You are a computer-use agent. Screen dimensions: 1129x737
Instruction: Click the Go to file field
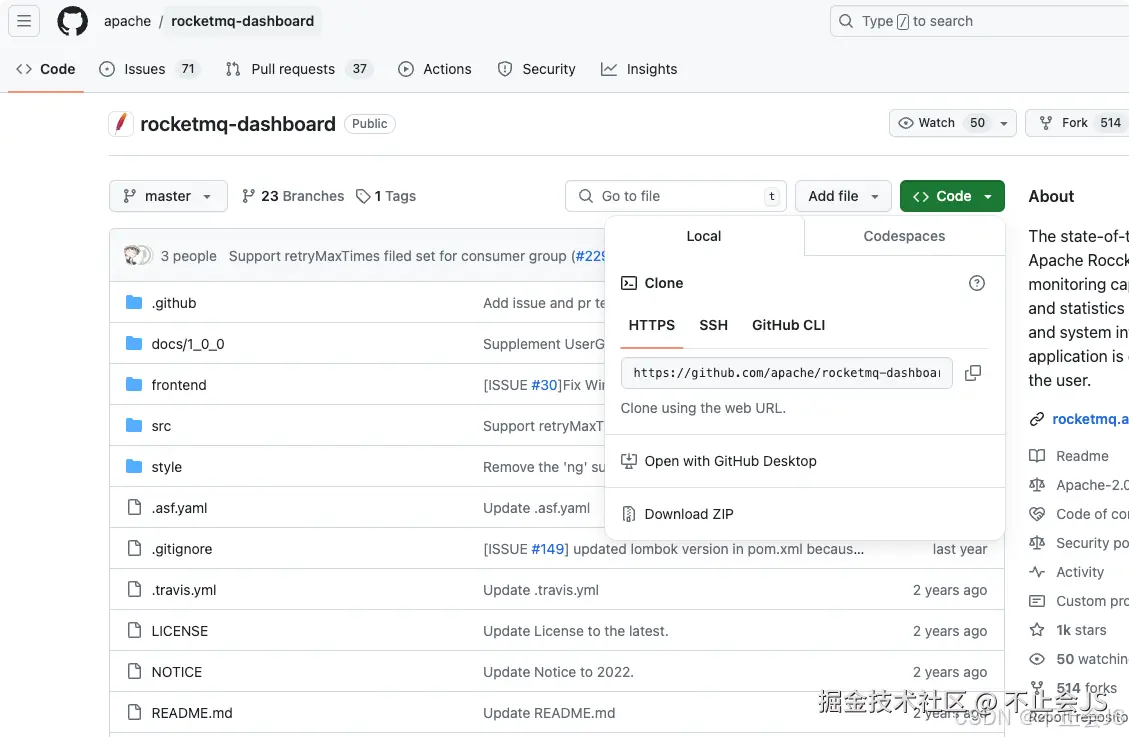tap(676, 196)
